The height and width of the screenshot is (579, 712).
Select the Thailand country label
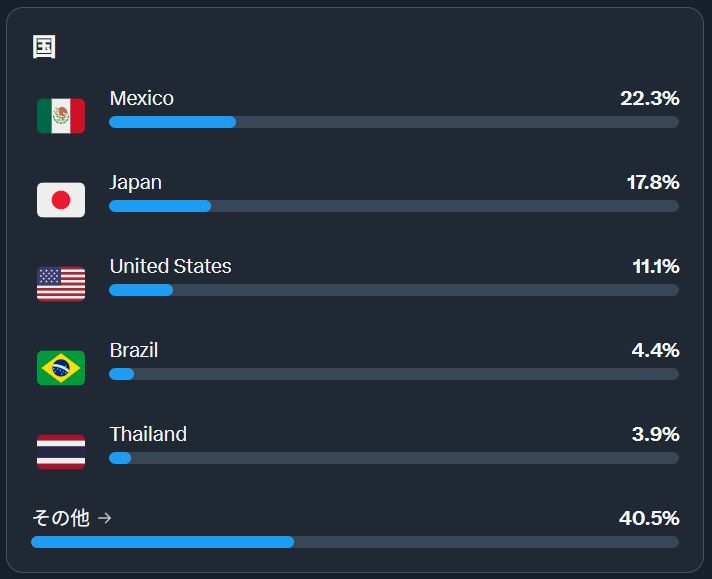pos(148,434)
